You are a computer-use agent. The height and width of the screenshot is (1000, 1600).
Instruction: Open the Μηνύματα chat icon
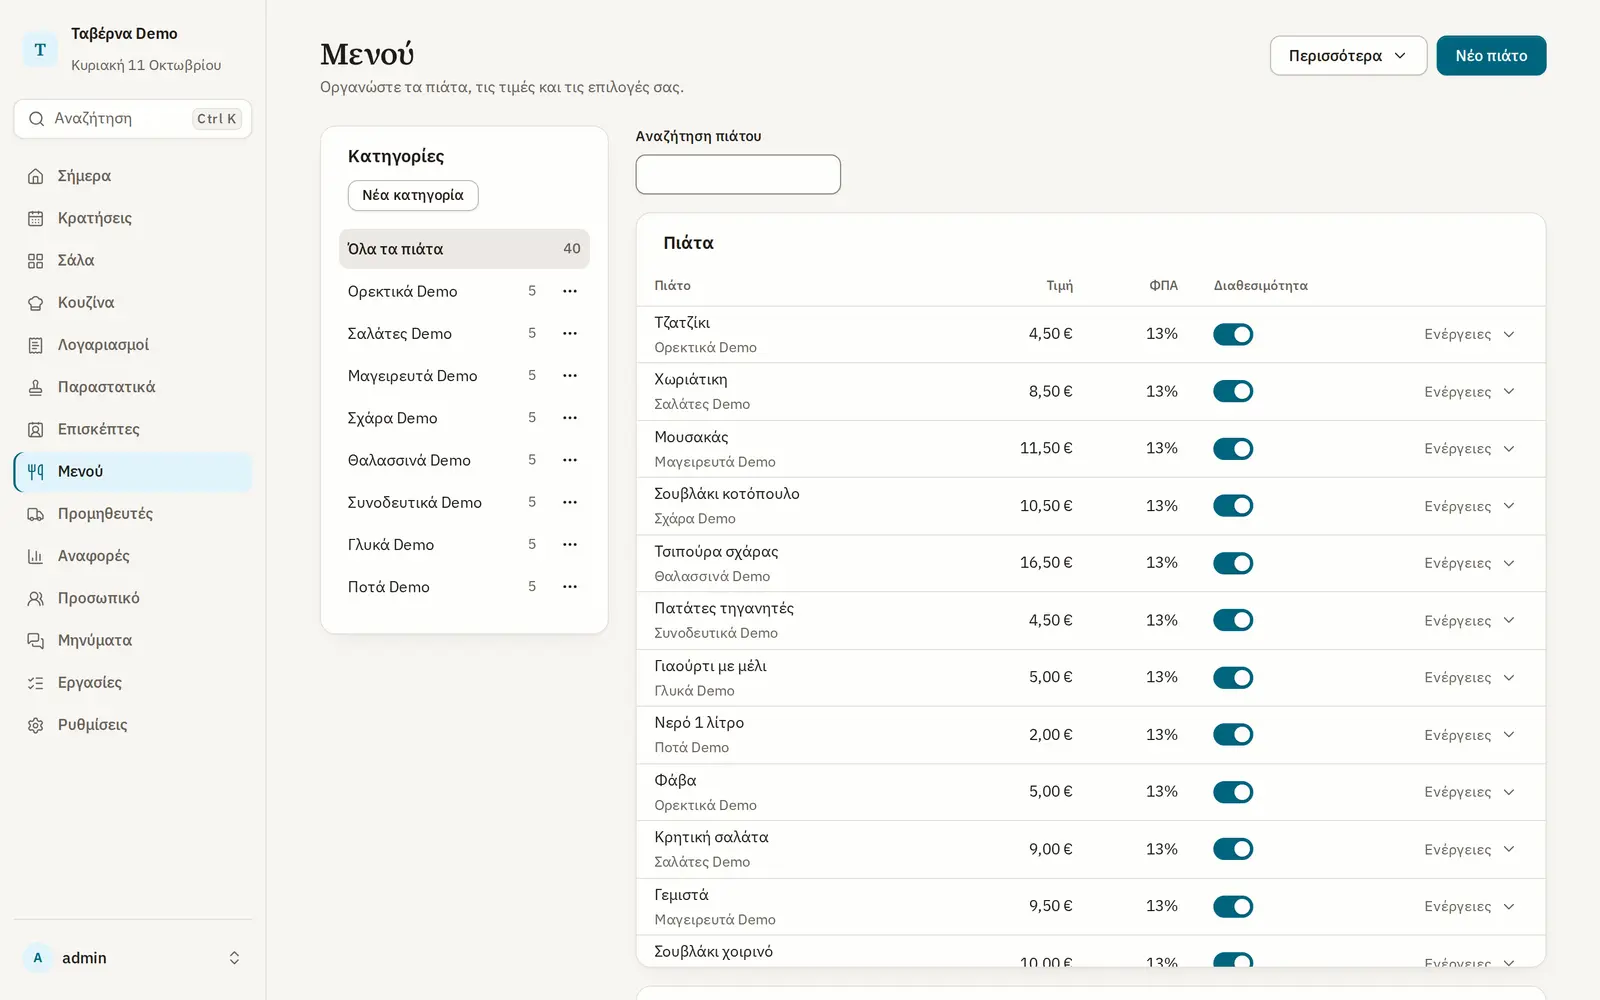pyautogui.click(x=36, y=640)
